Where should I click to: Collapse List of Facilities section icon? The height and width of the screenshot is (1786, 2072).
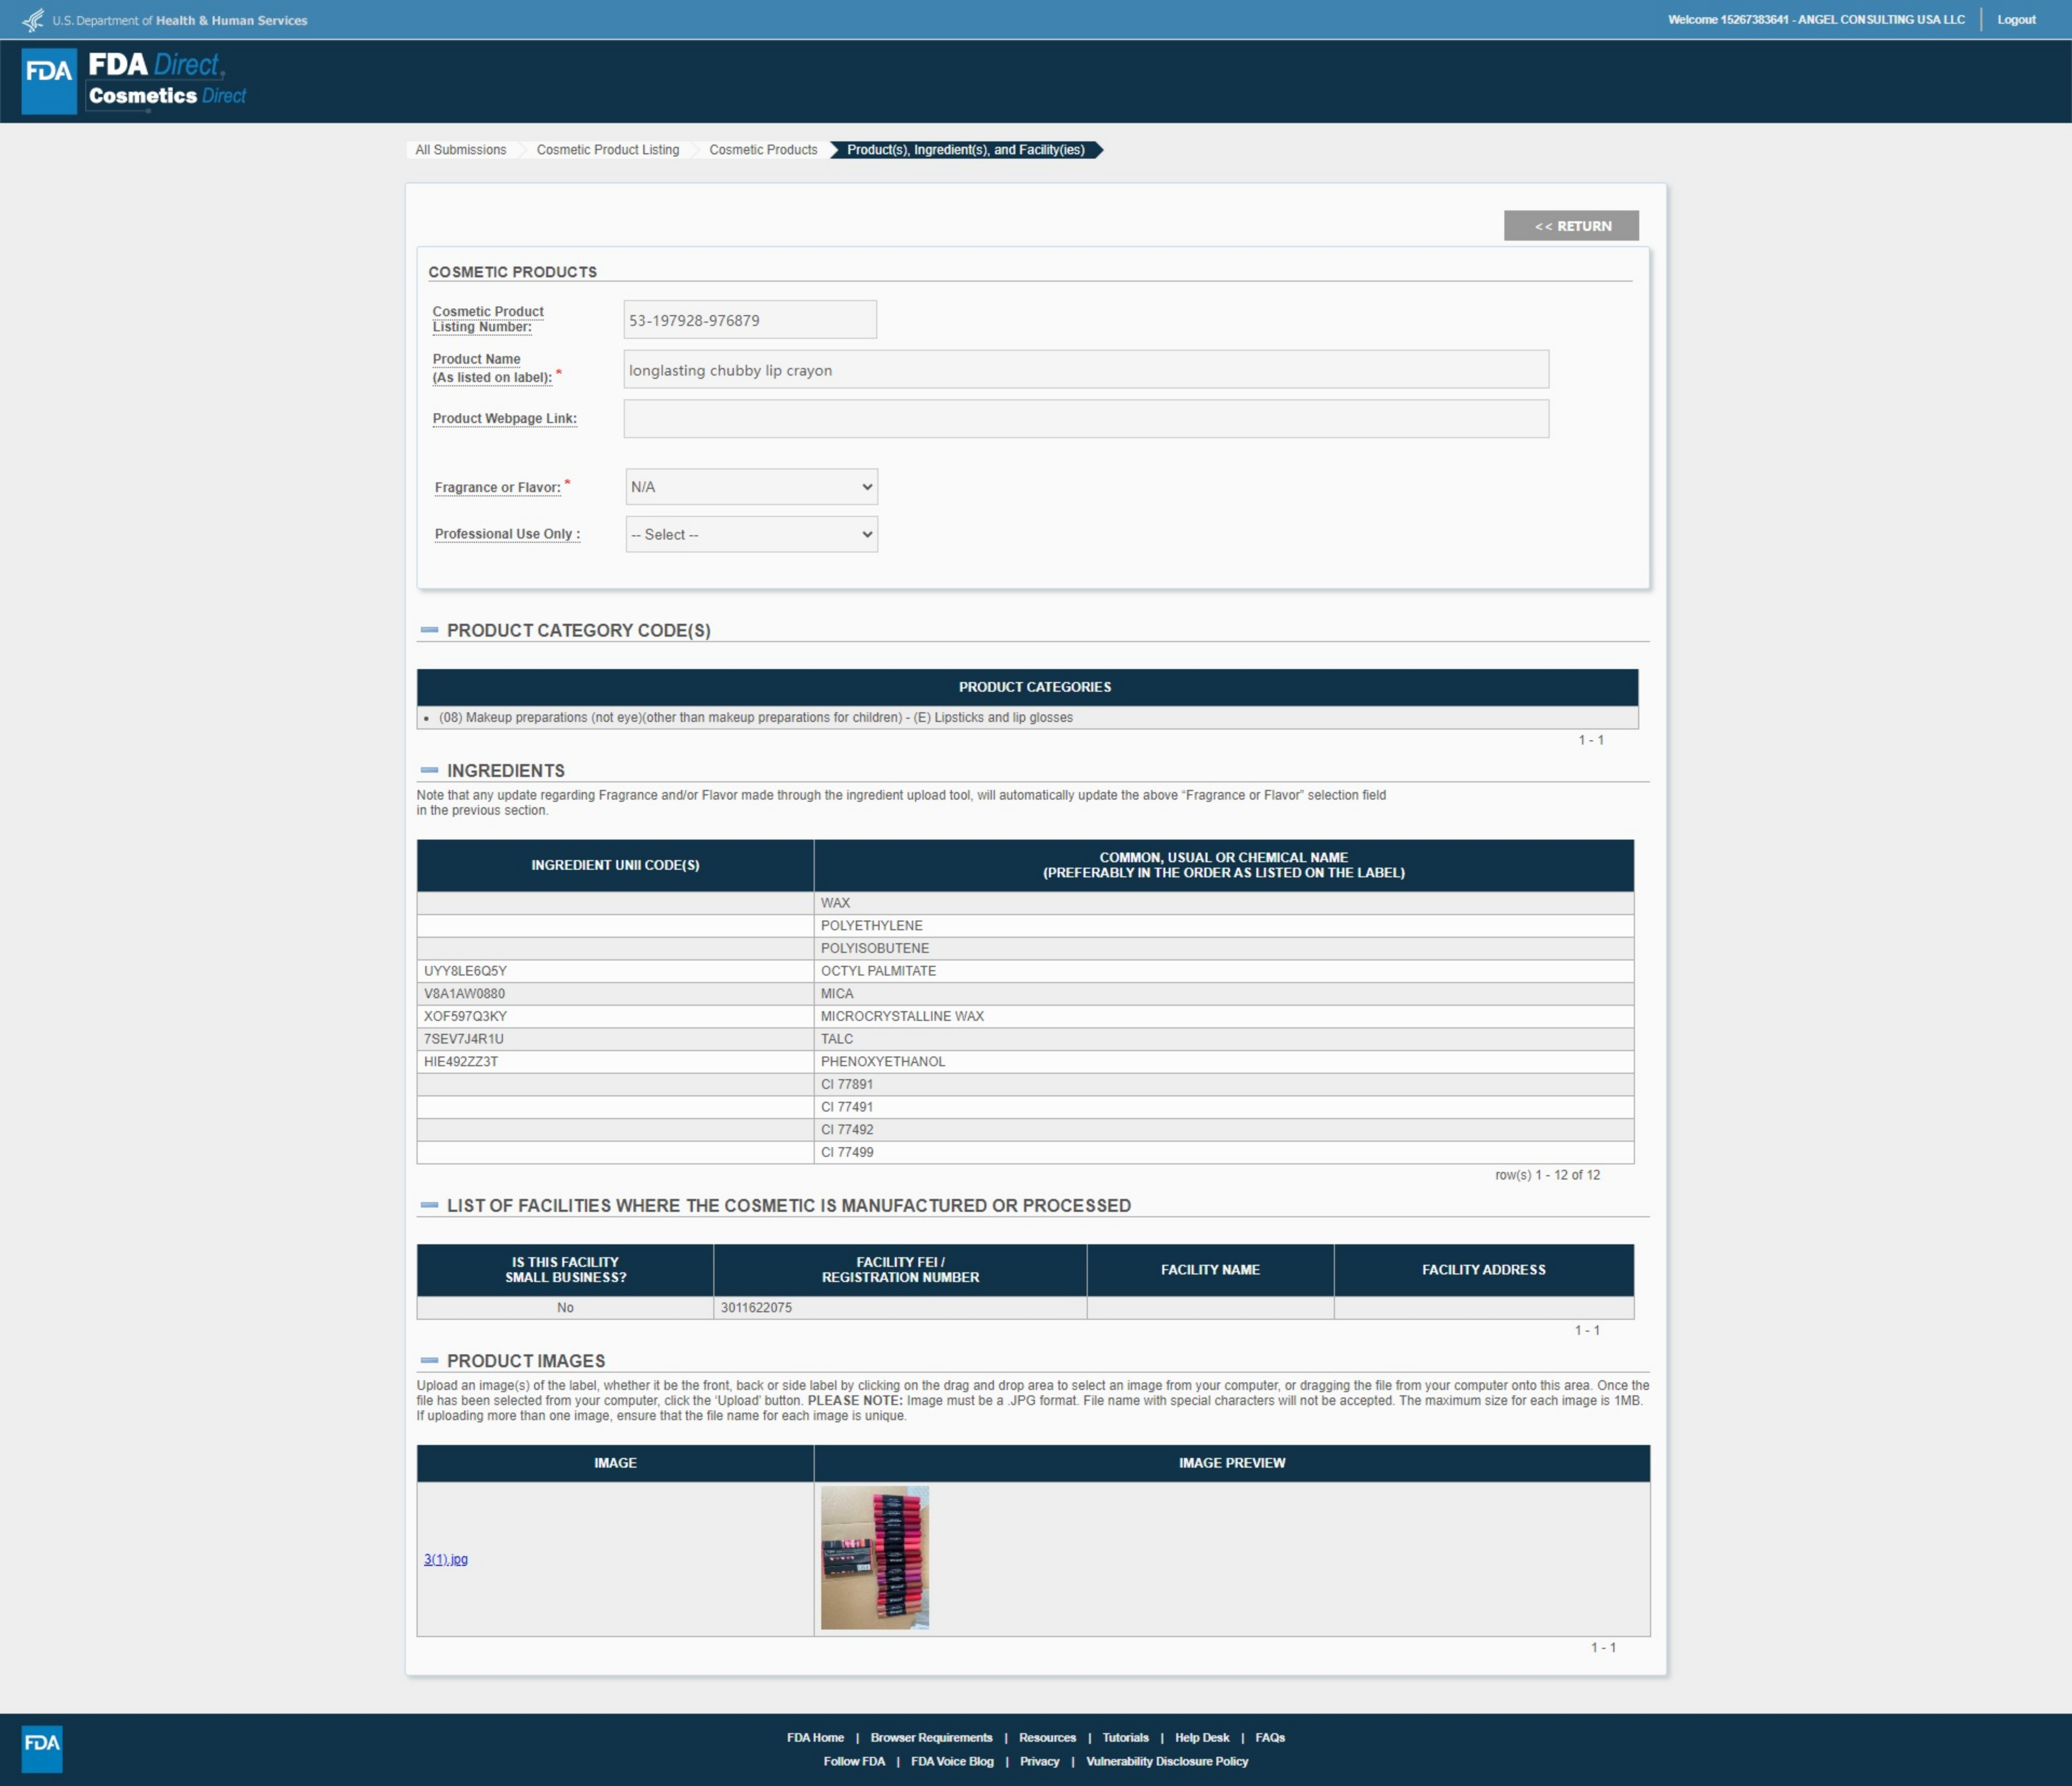point(429,1205)
